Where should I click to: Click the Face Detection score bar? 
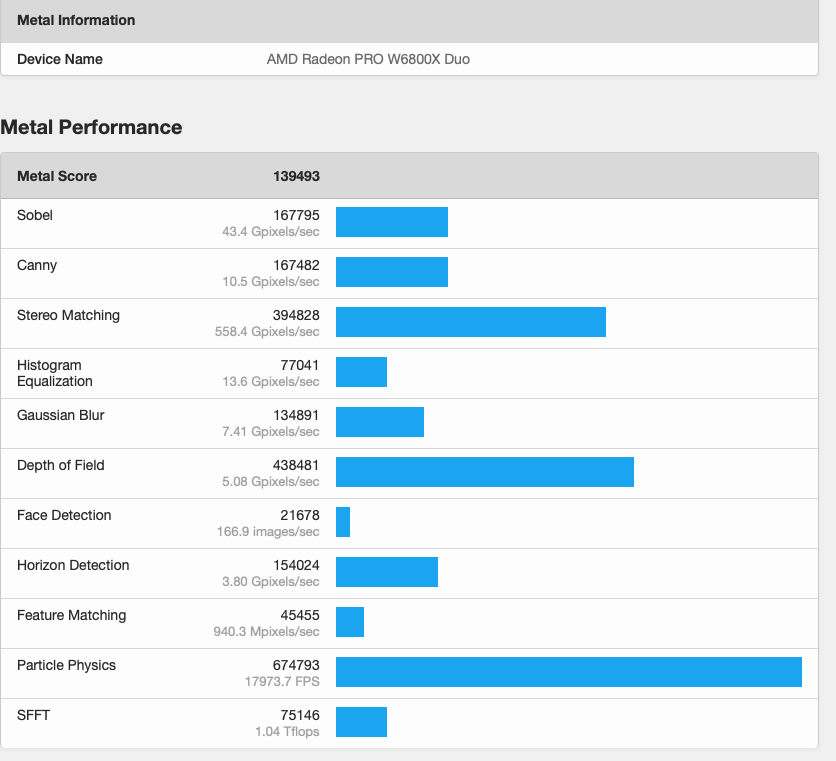pos(343,523)
